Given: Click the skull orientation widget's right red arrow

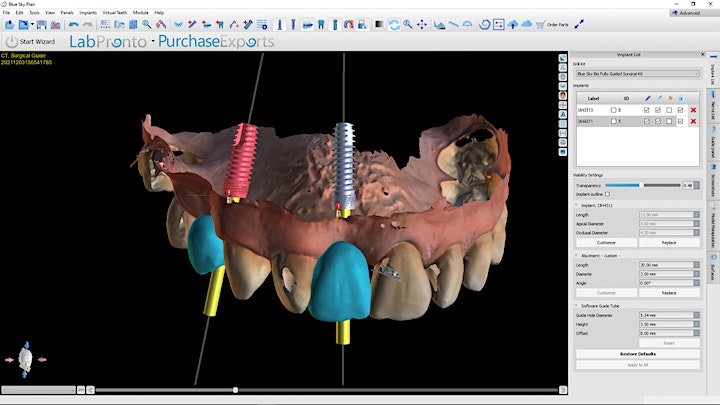Looking at the screenshot, I should (42, 360).
